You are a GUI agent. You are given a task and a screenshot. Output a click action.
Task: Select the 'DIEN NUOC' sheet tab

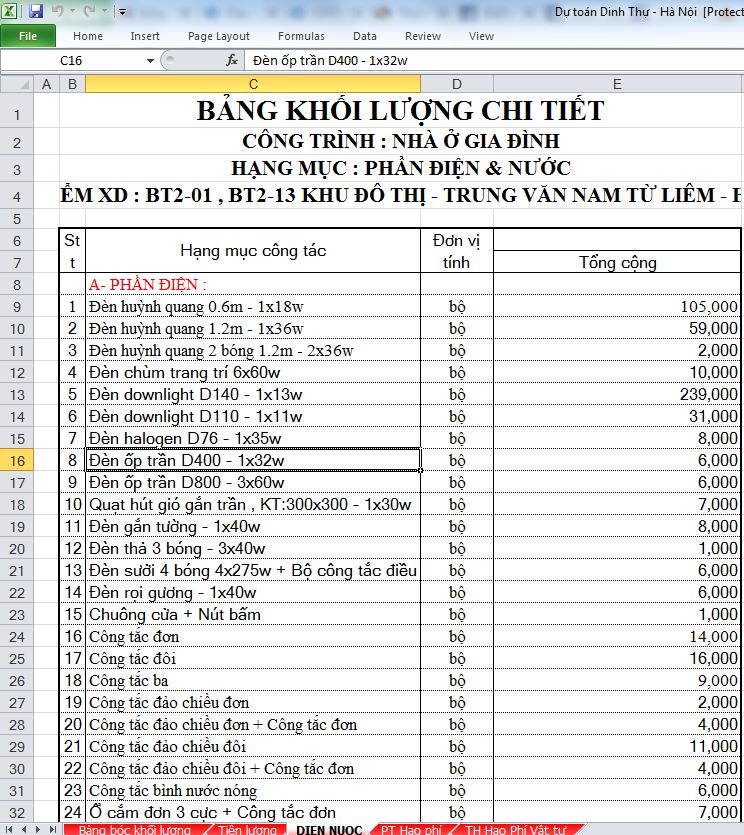coord(329,830)
